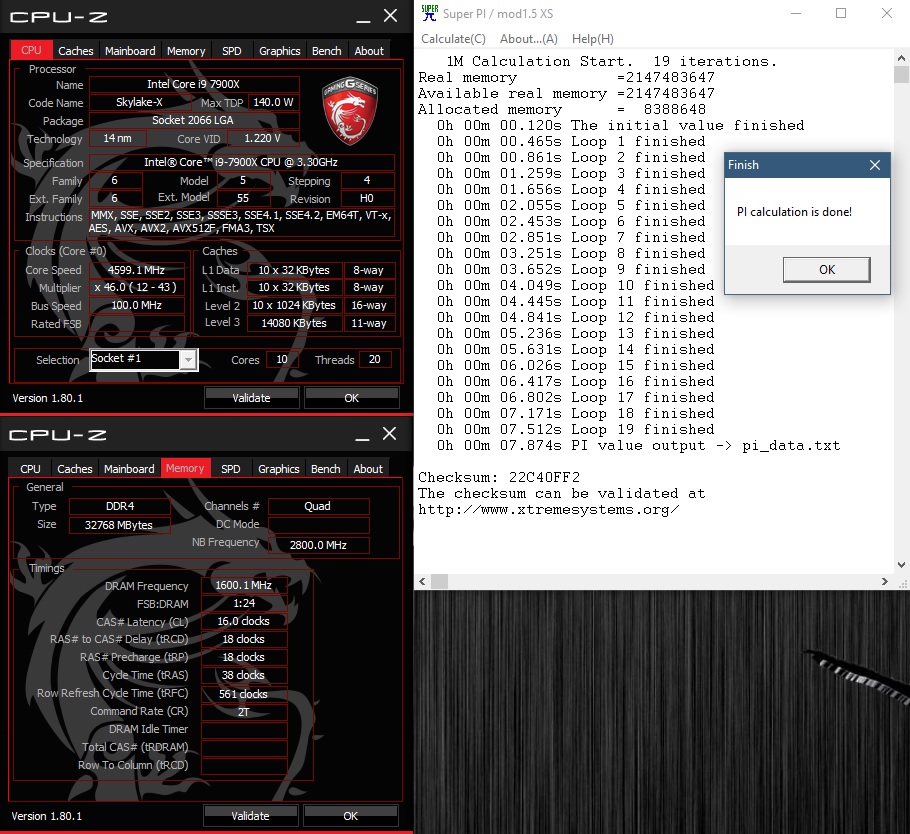Select Memory tab in bottom CPU-Z window
Image resolution: width=910 pixels, height=834 pixels.
coord(185,468)
